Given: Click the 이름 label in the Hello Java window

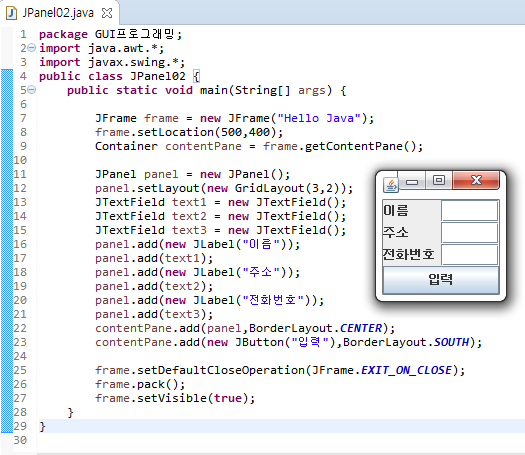Looking at the screenshot, I should tap(396, 211).
